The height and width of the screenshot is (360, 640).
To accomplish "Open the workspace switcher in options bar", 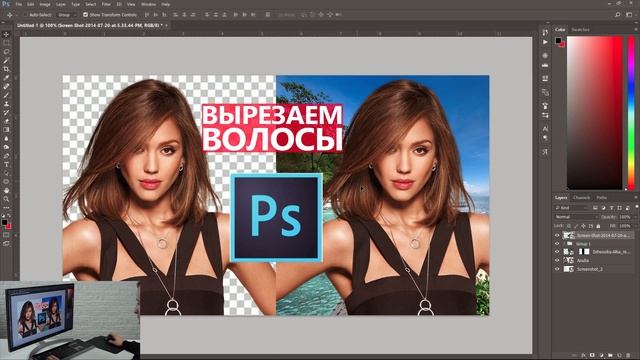I will point(629,15).
